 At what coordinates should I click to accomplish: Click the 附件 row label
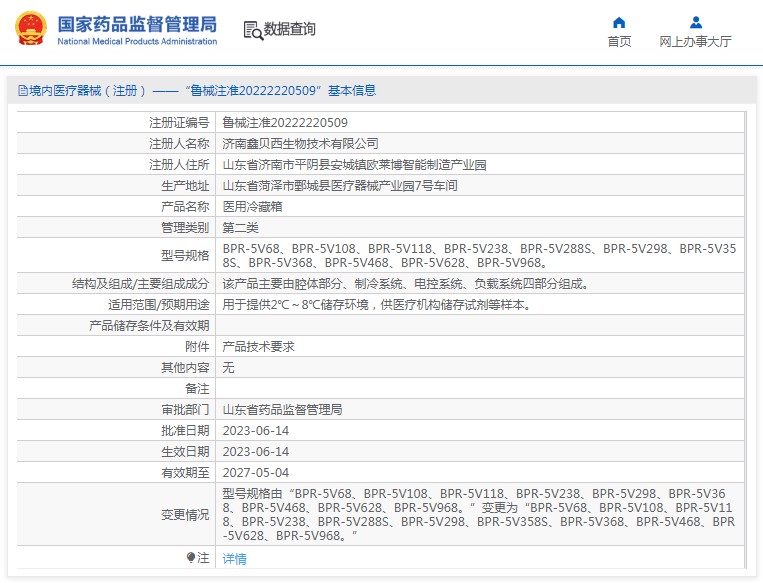197,346
